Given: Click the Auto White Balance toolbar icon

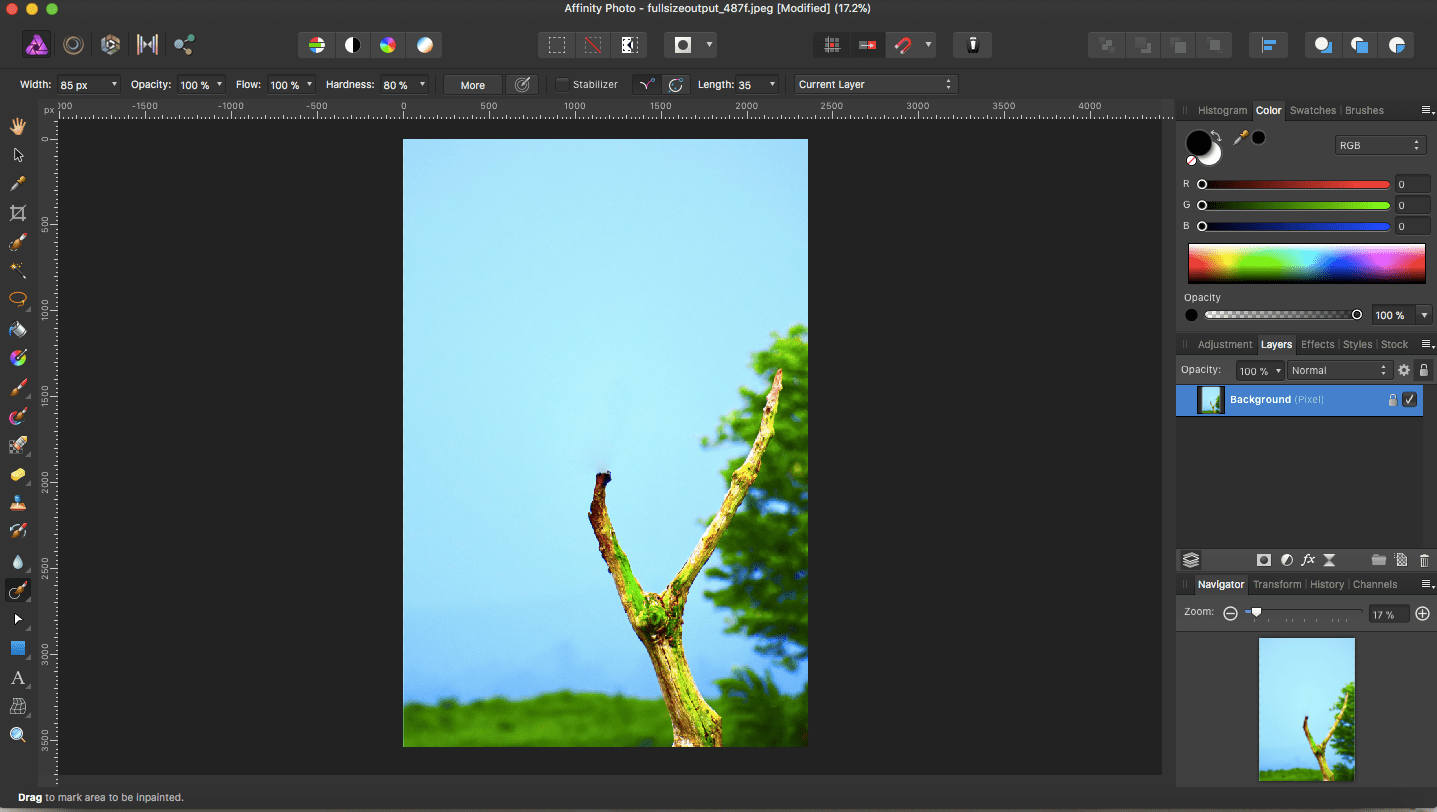Looking at the screenshot, I should pos(425,45).
